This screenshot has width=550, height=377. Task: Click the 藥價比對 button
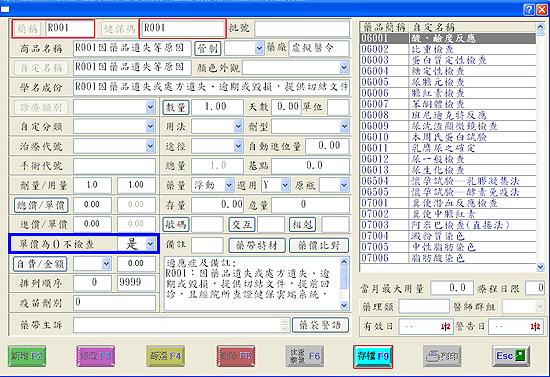[x=319, y=245]
